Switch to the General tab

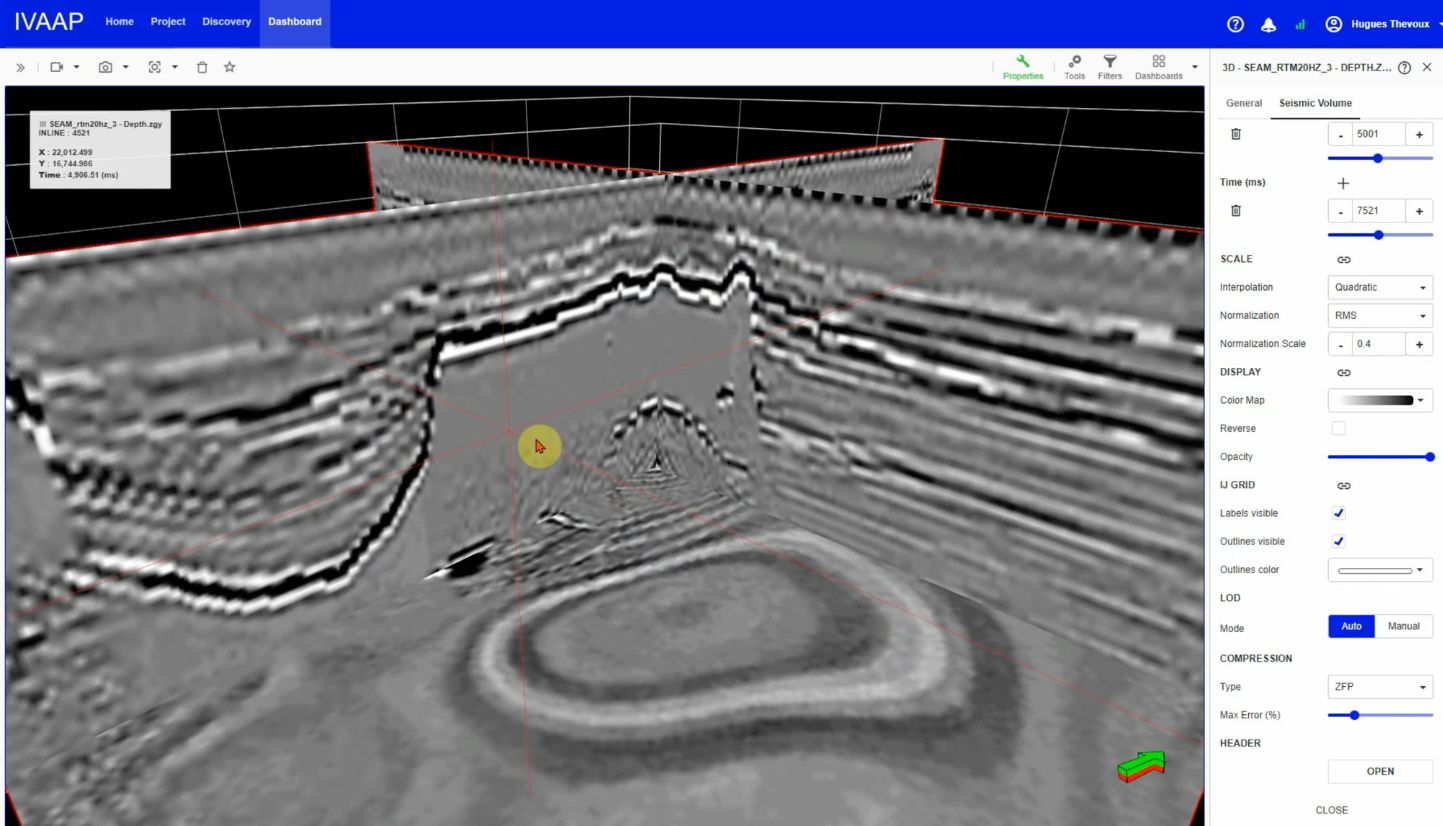coord(1244,103)
